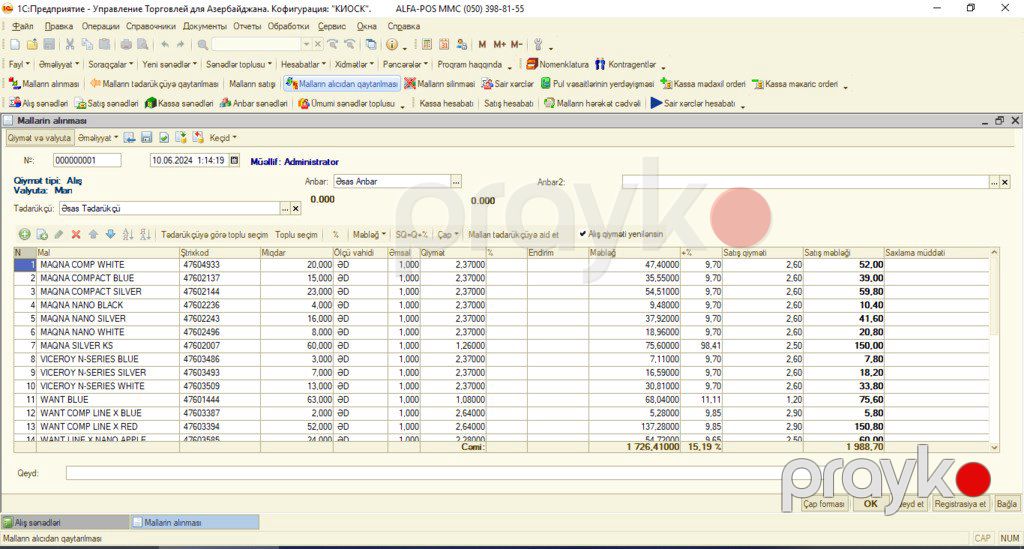Image resolution: width=1024 pixels, height=549 pixels.
Task: Open the Keçid dropdown in document
Action: pos(223,138)
